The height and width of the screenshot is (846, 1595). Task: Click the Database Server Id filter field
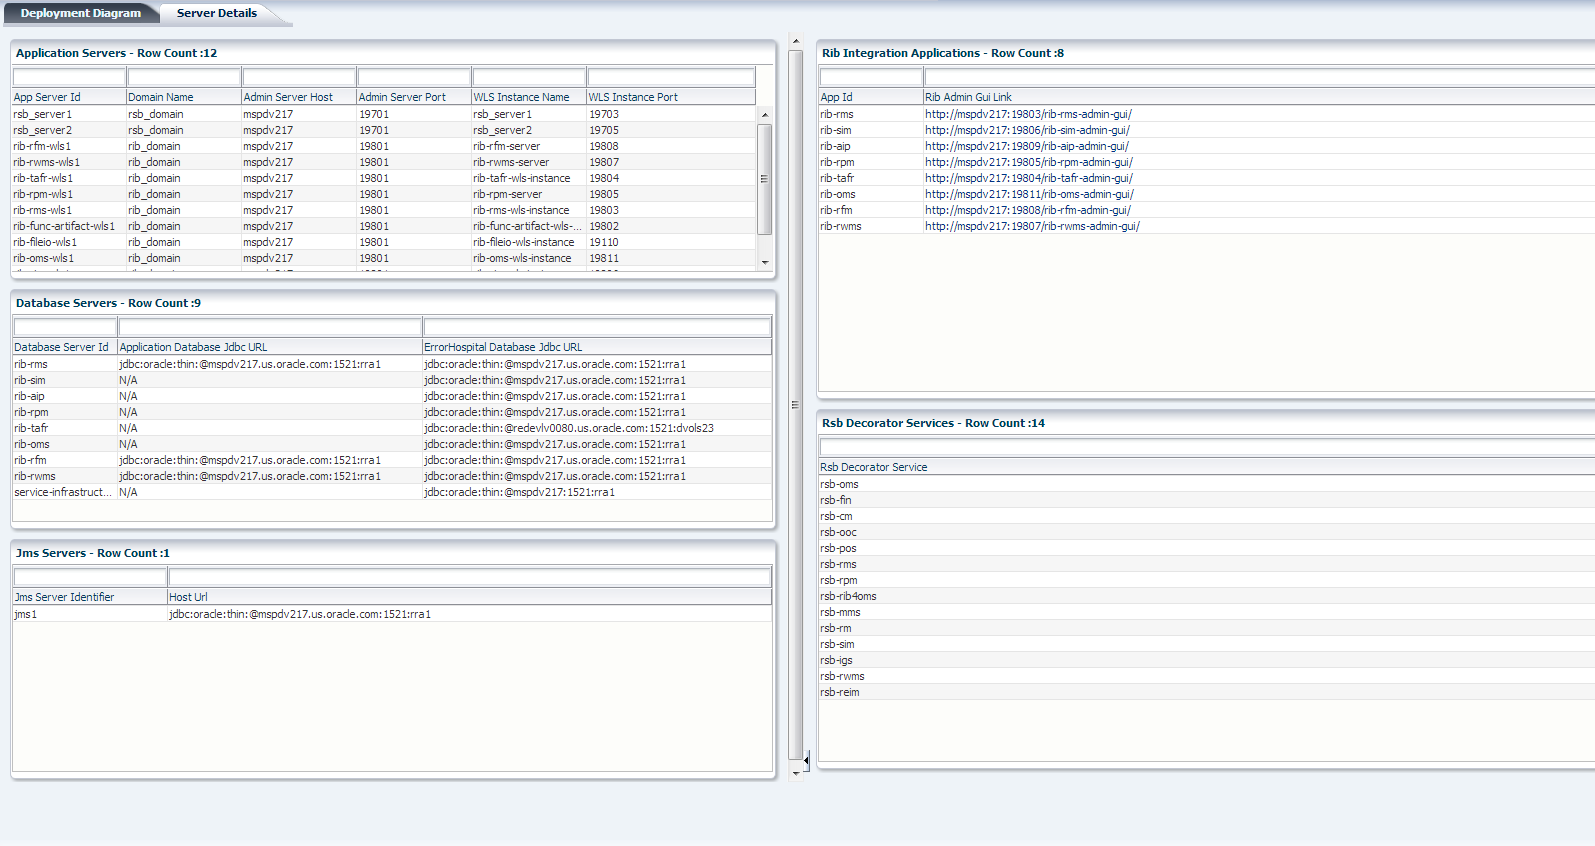click(65, 327)
